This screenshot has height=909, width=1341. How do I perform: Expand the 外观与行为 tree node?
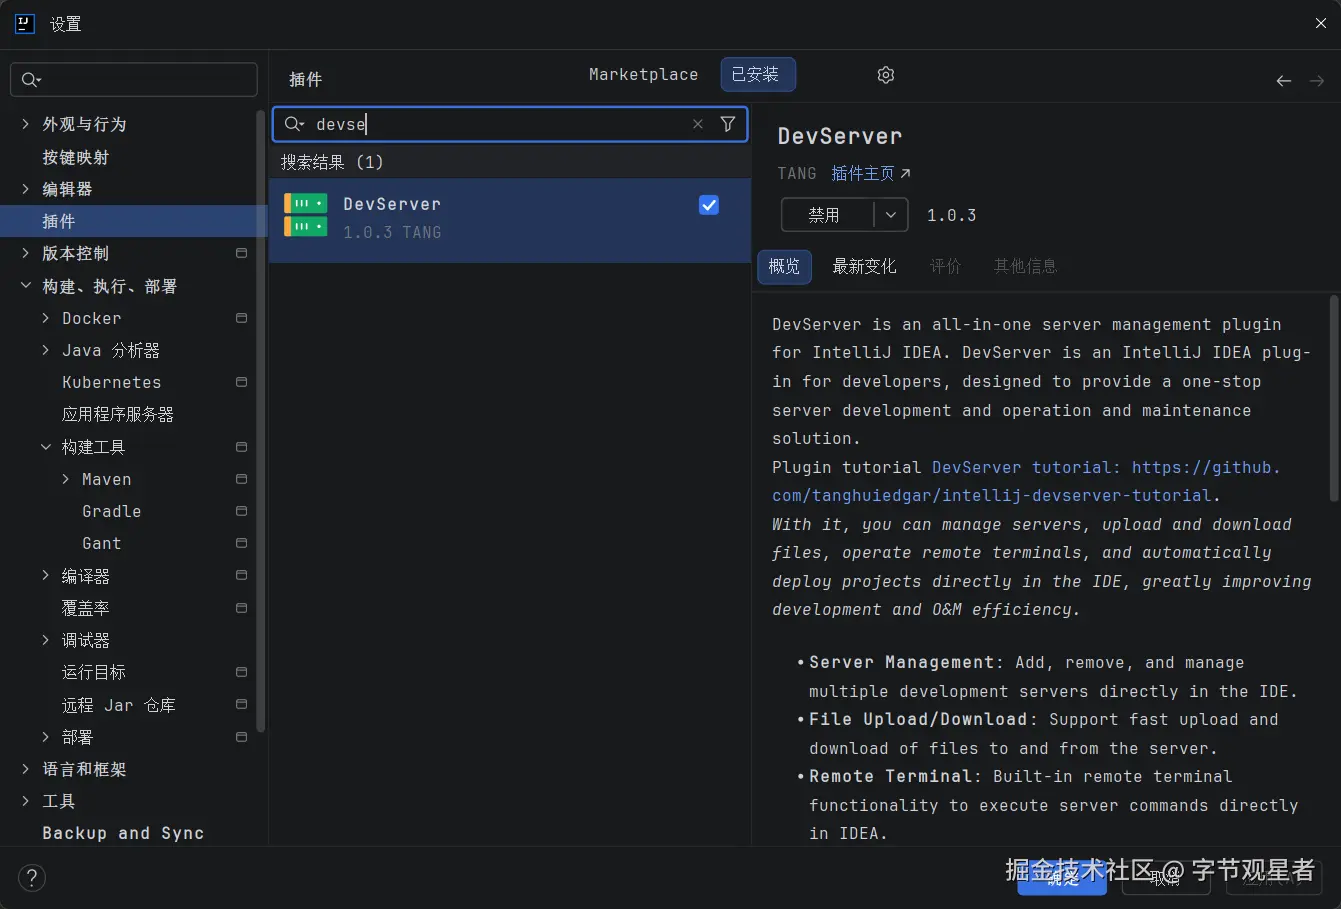(x=26, y=124)
